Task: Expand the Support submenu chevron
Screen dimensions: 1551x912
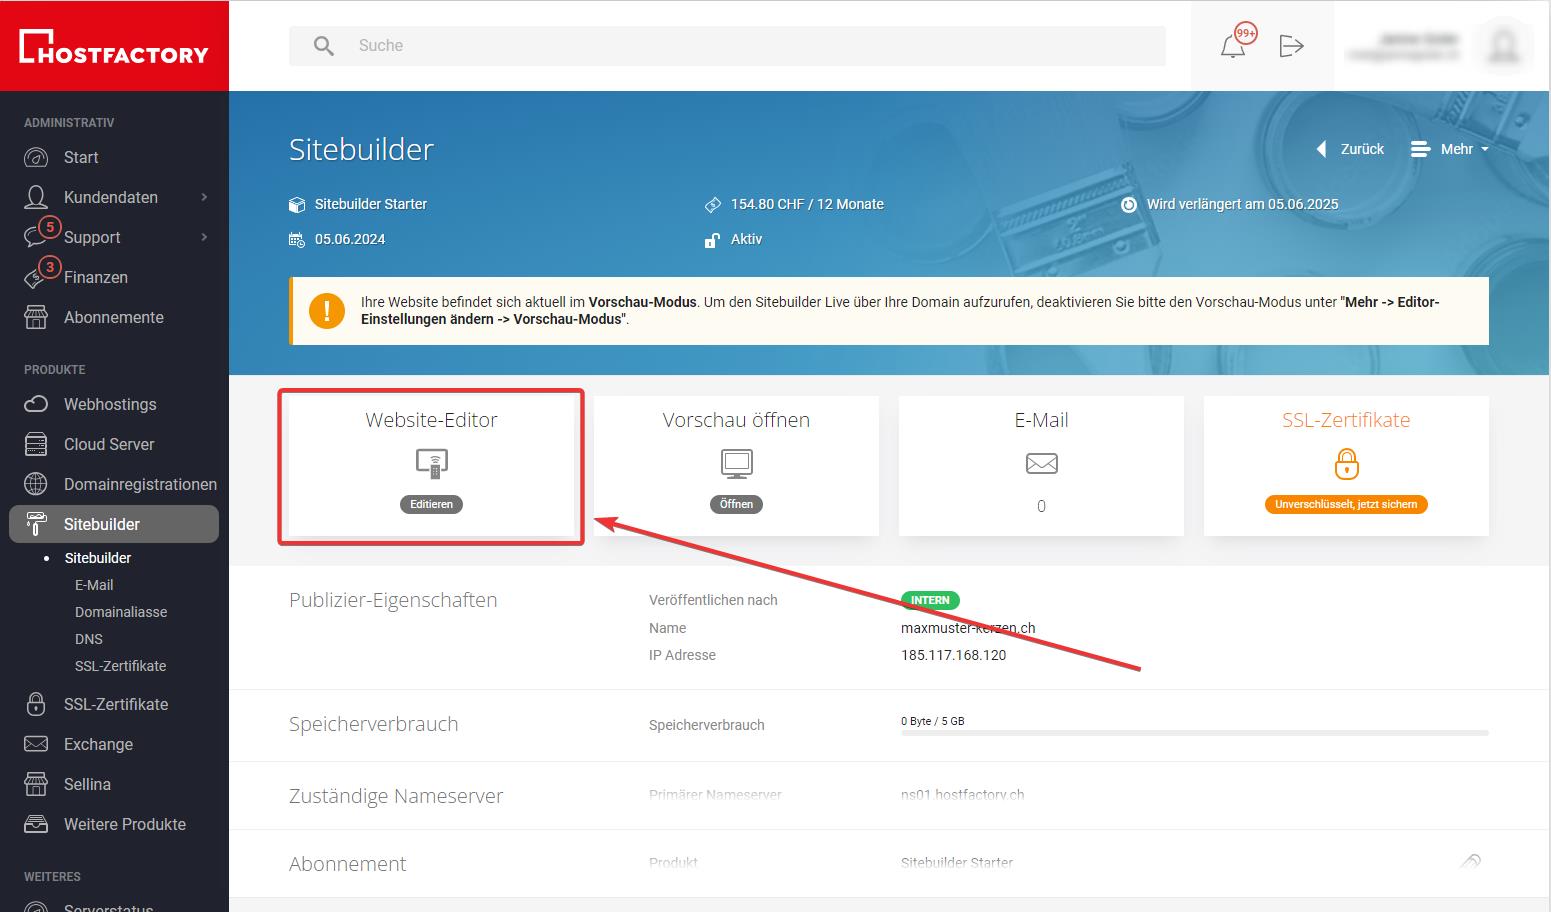Action: click(x=204, y=237)
